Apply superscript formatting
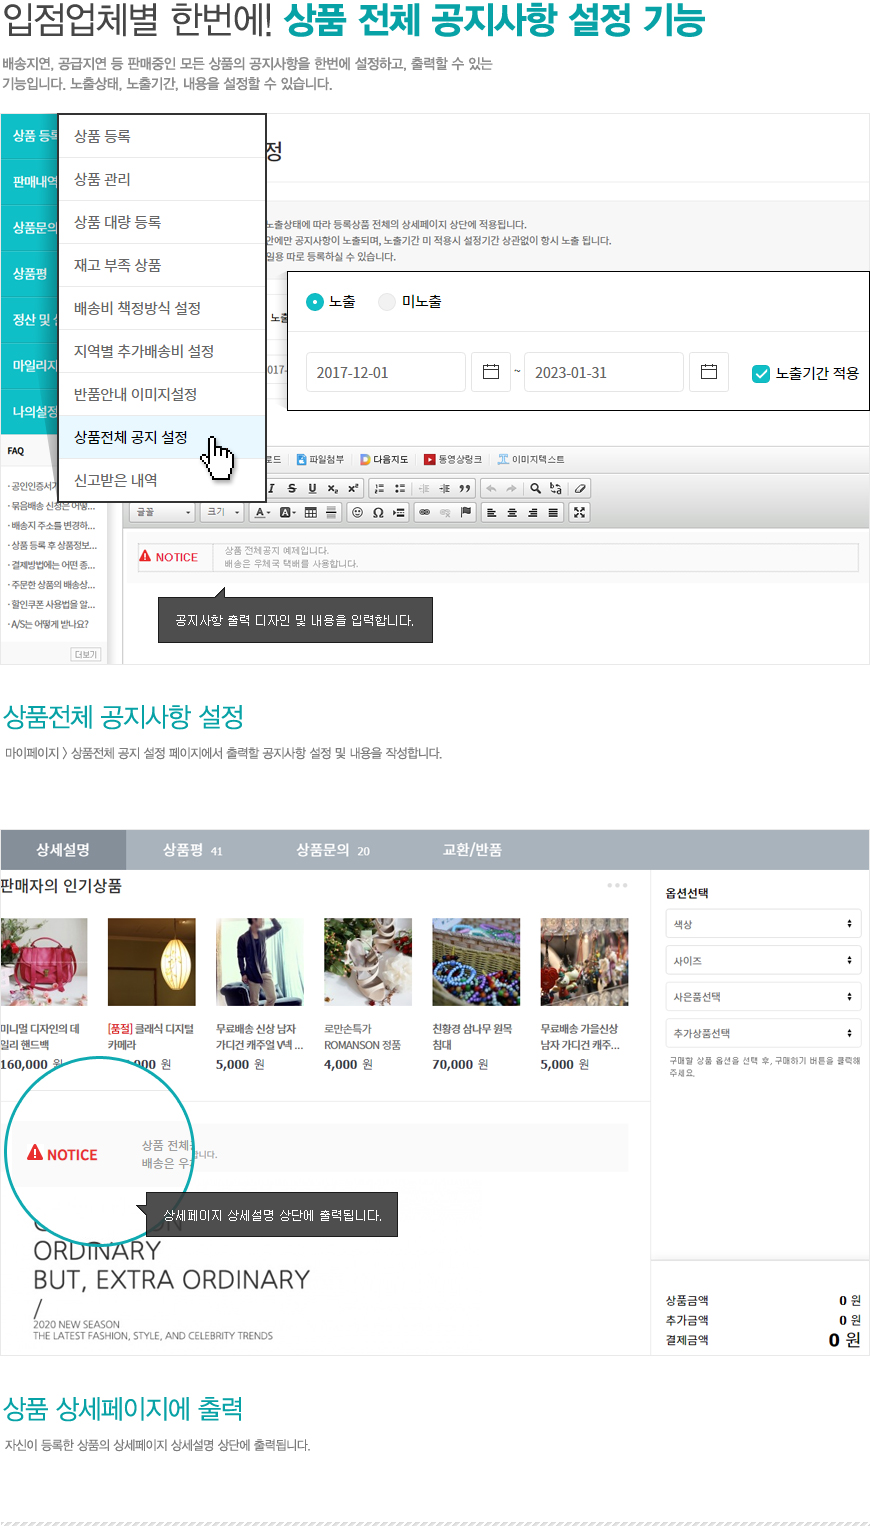870x1528 pixels. click(x=353, y=488)
